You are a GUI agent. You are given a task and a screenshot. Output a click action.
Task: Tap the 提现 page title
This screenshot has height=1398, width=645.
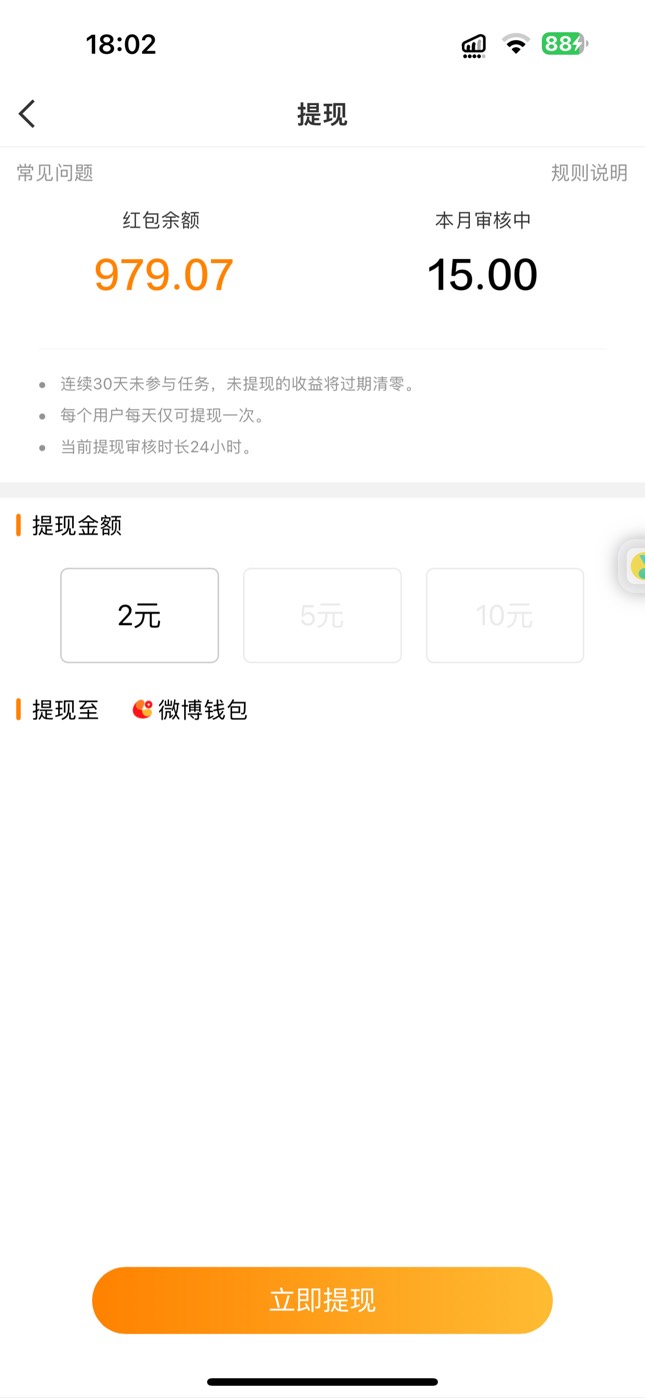click(322, 114)
